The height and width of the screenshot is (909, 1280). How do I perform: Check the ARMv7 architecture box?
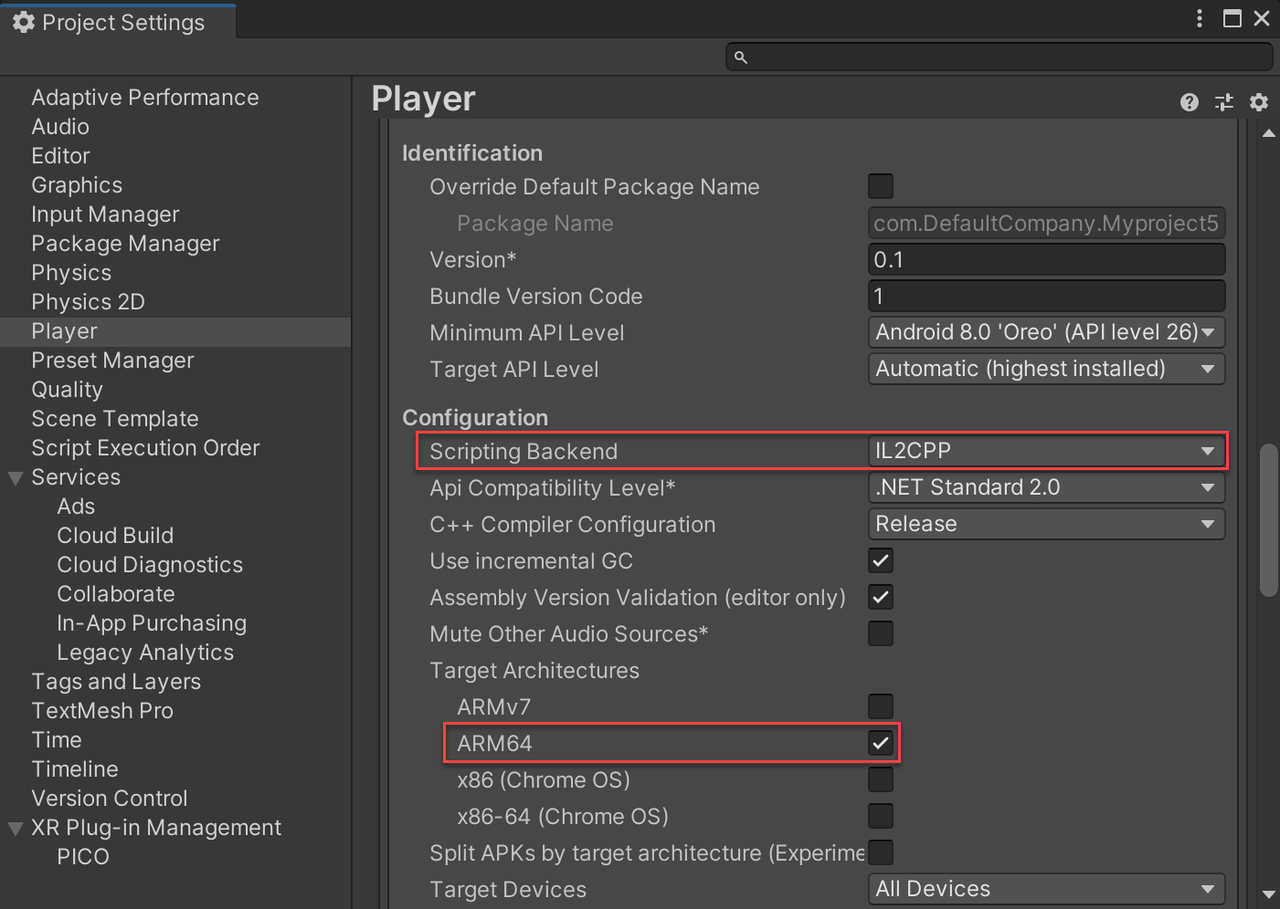click(x=881, y=707)
